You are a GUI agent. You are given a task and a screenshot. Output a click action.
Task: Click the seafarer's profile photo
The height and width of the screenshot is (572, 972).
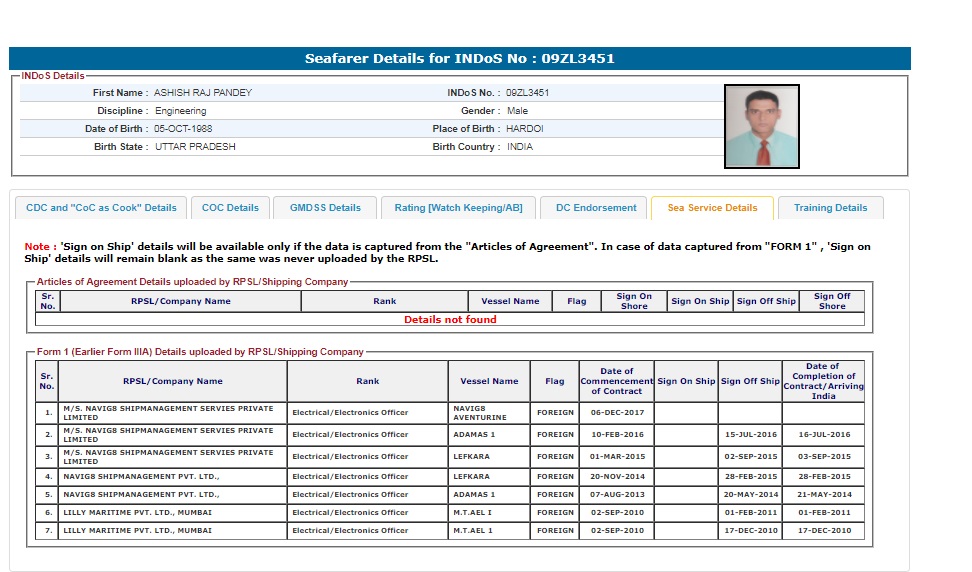761,126
